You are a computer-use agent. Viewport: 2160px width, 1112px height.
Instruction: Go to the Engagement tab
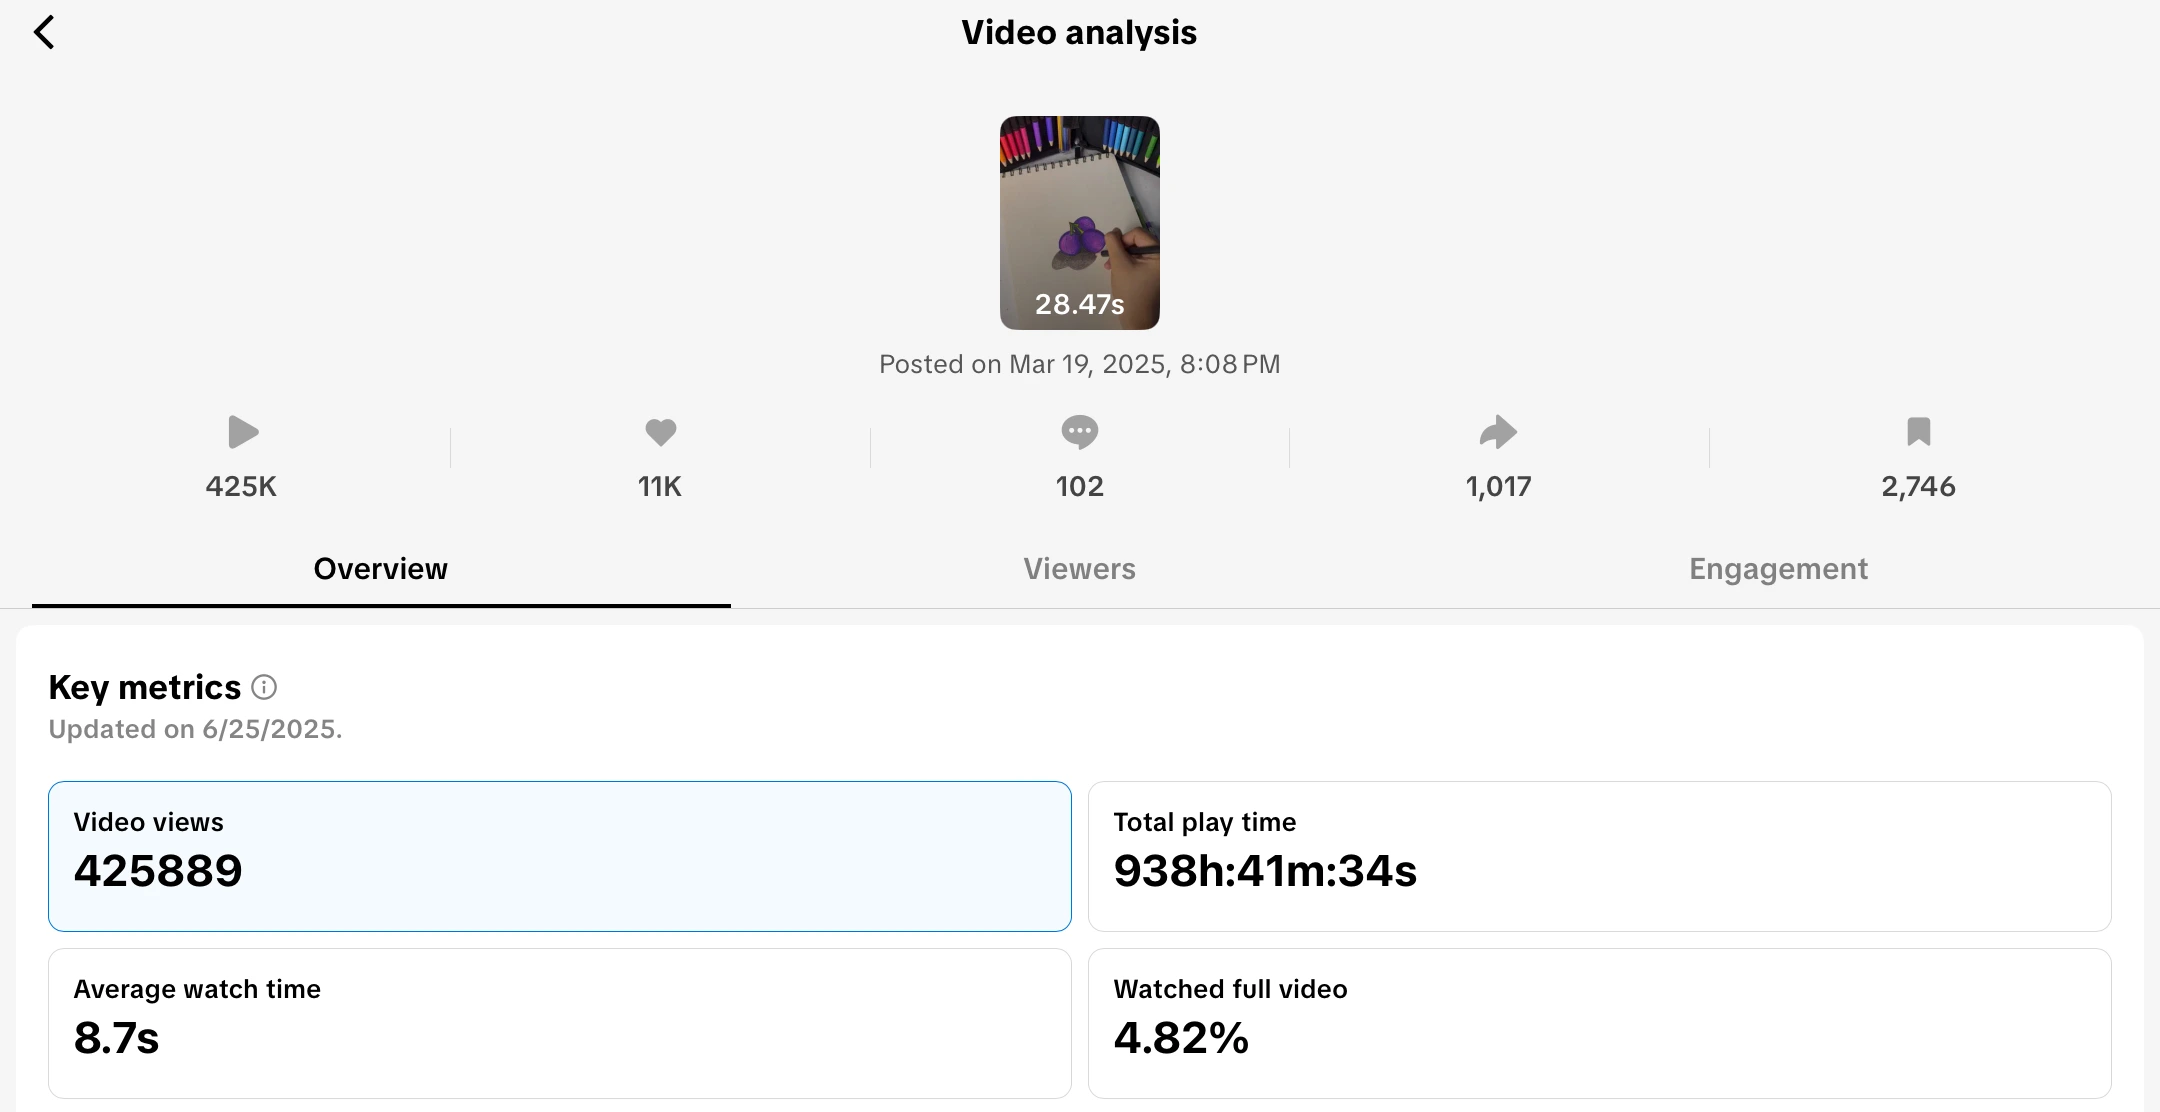pyautogui.click(x=1778, y=569)
